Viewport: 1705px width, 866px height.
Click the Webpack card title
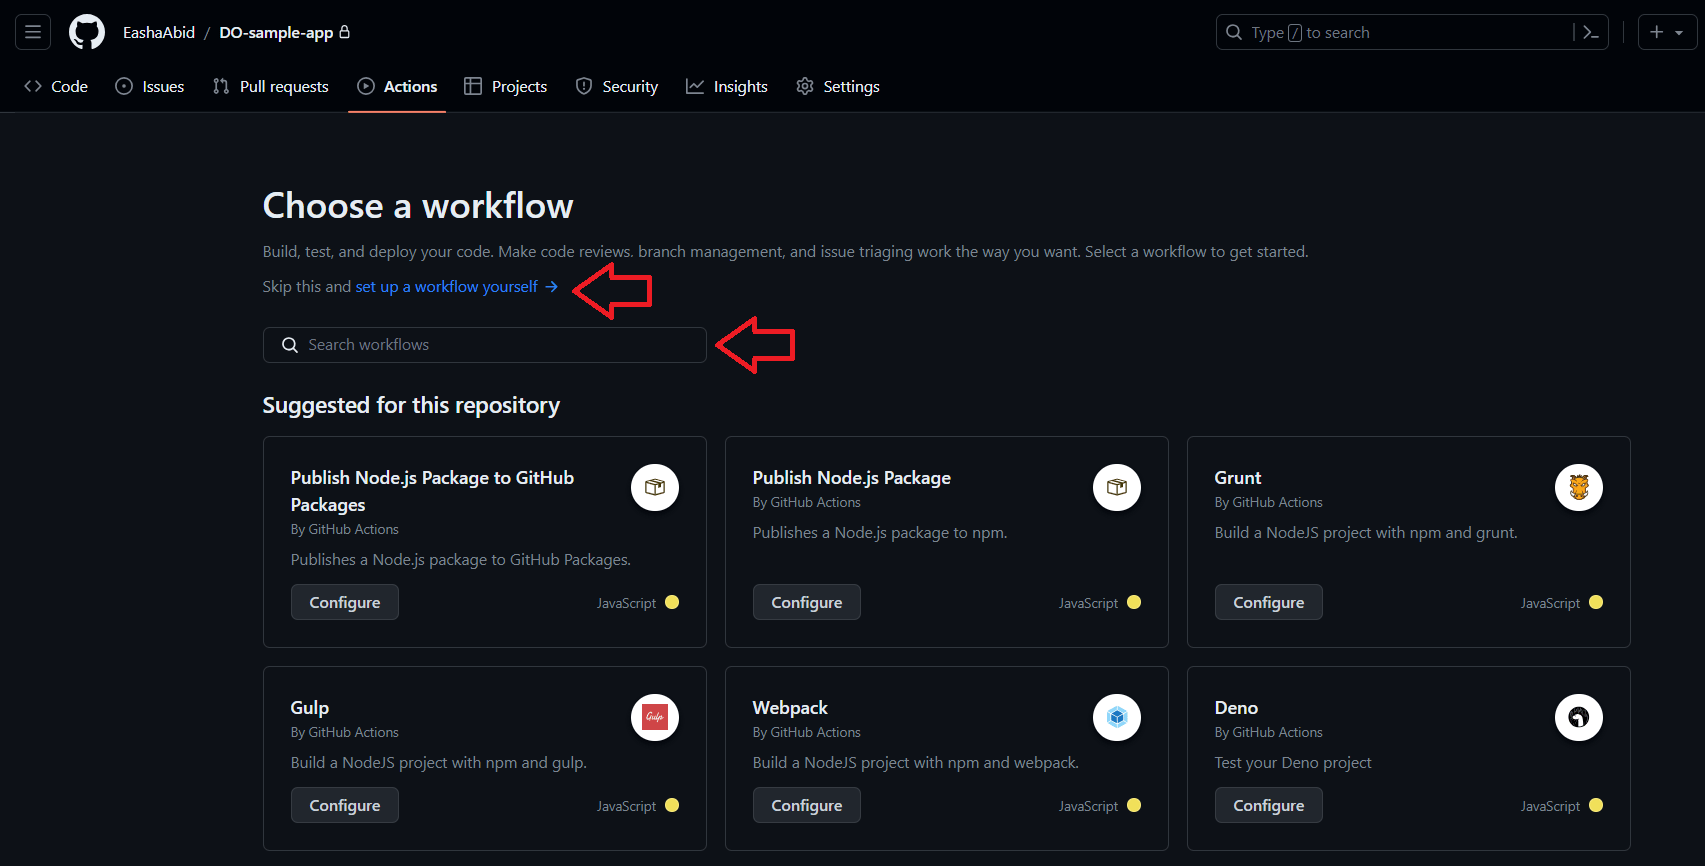coord(790,708)
